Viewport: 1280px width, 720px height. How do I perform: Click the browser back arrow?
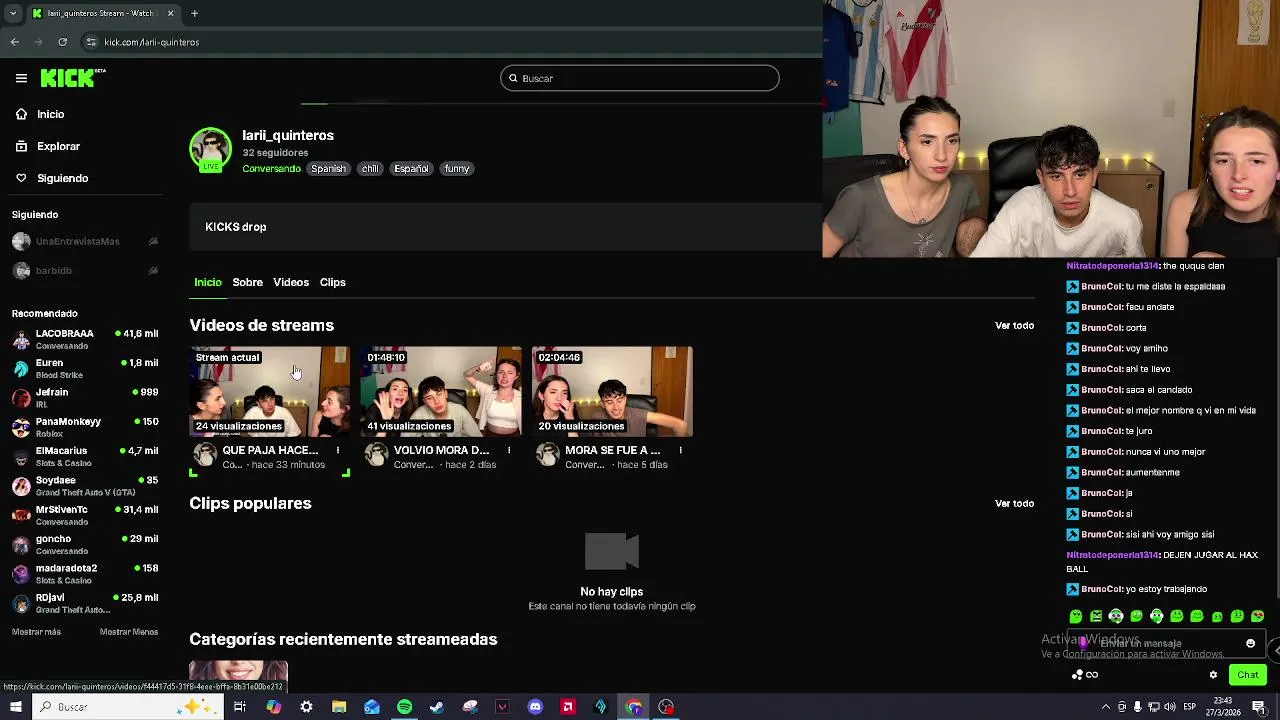[x=14, y=42]
